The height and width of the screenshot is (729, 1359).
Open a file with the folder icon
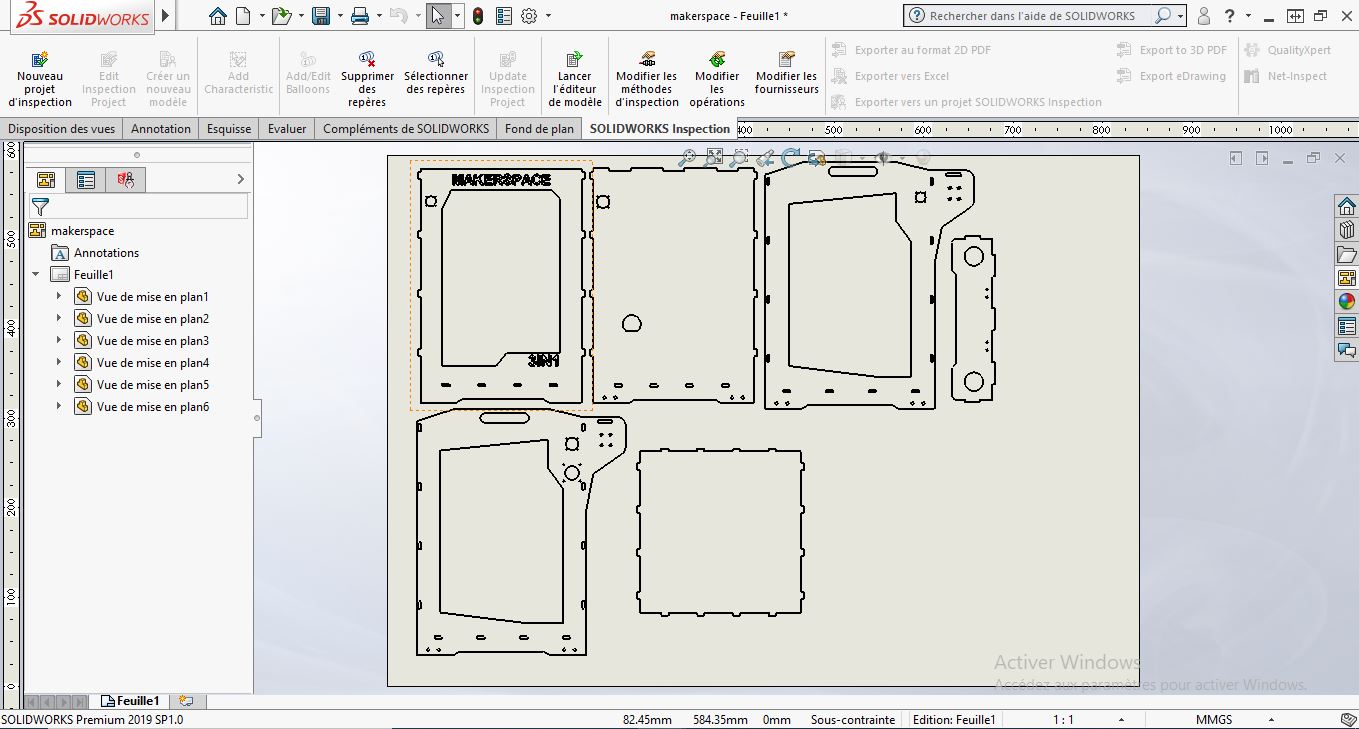pyautogui.click(x=281, y=16)
